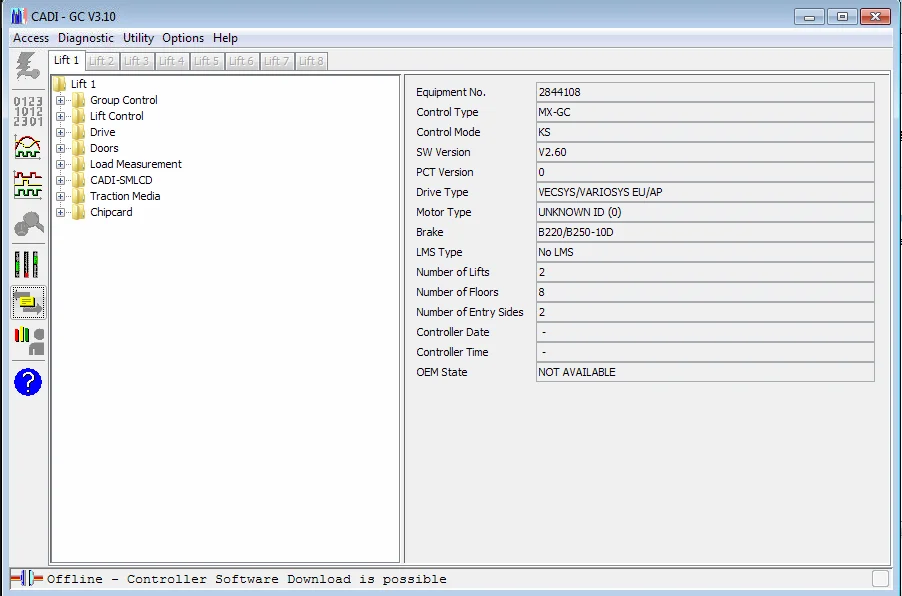Click the greyed magnifier search icon
Viewport: 902px width, 596px height.
(28, 224)
